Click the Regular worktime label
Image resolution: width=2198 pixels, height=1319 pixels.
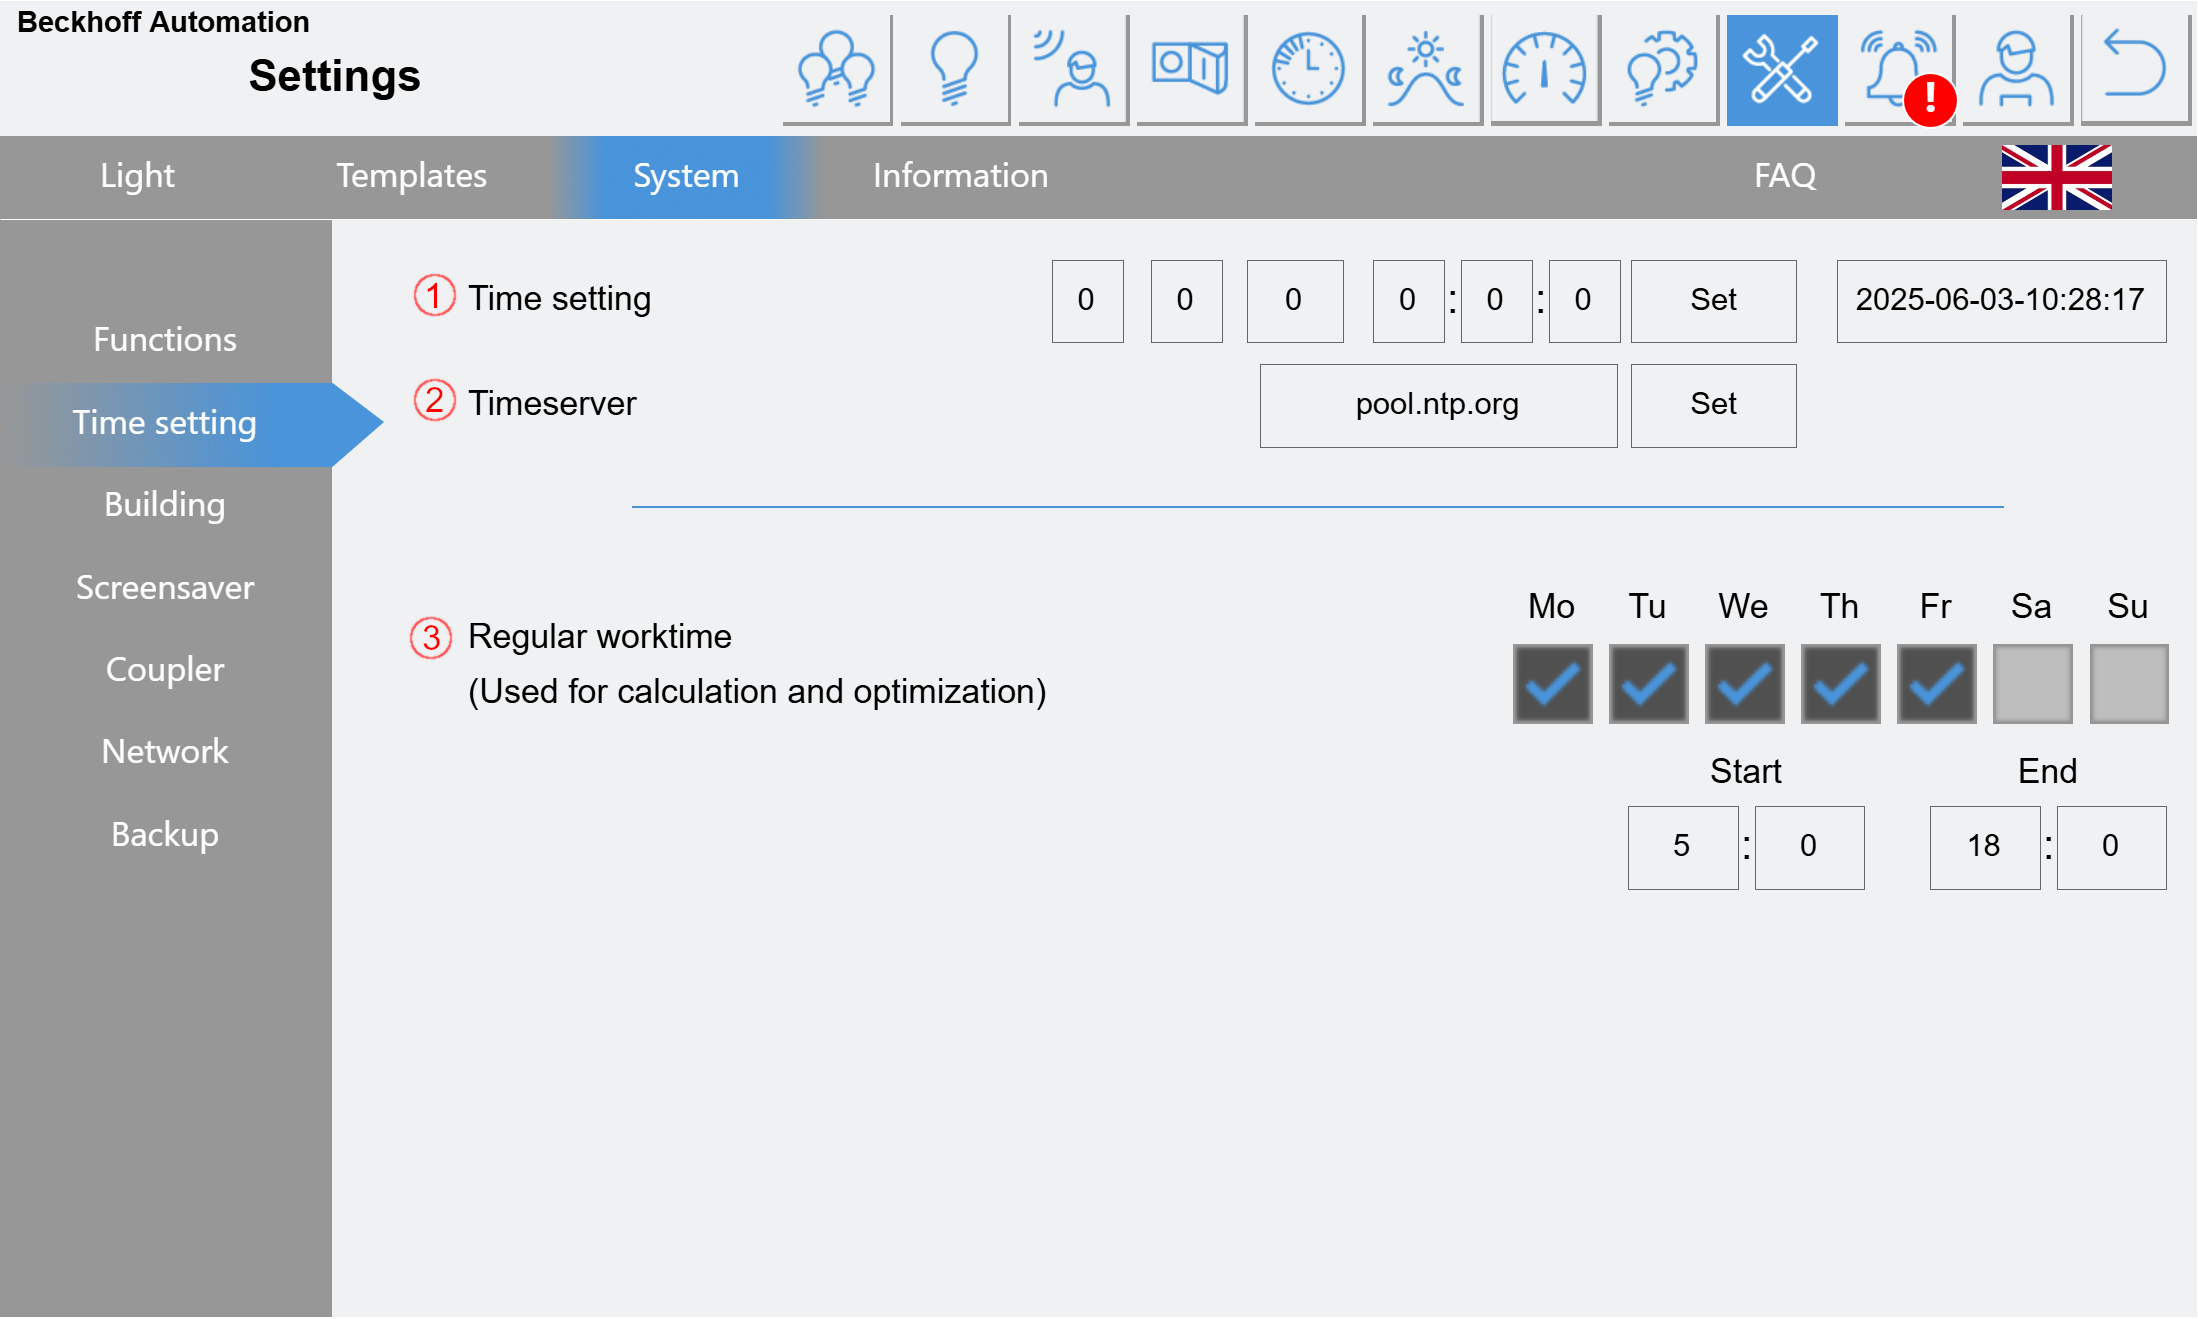tap(600, 637)
